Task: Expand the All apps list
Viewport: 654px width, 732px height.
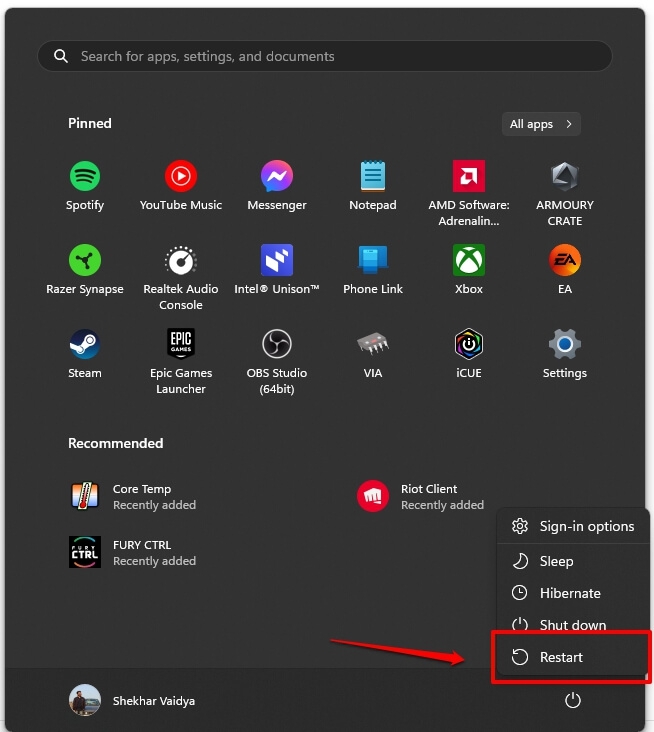Action: pyautogui.click(x=541, y=124)
